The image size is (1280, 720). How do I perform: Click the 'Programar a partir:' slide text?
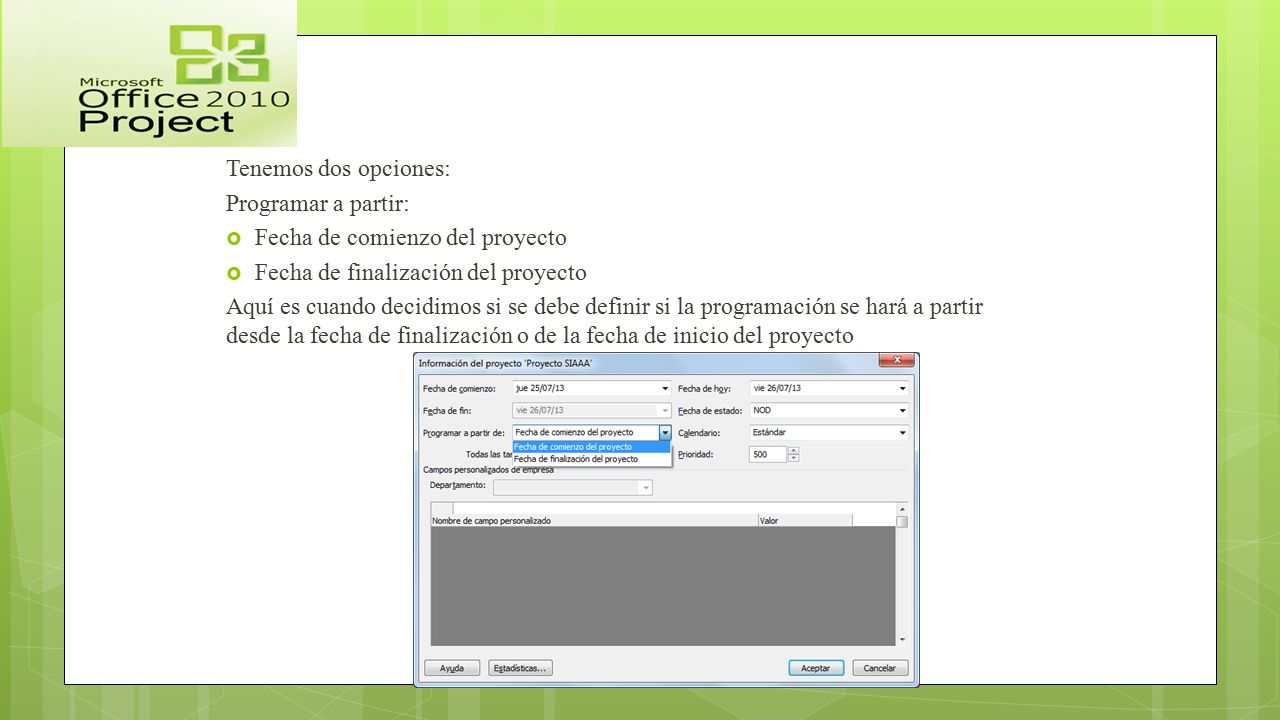(x=317, y=204)
